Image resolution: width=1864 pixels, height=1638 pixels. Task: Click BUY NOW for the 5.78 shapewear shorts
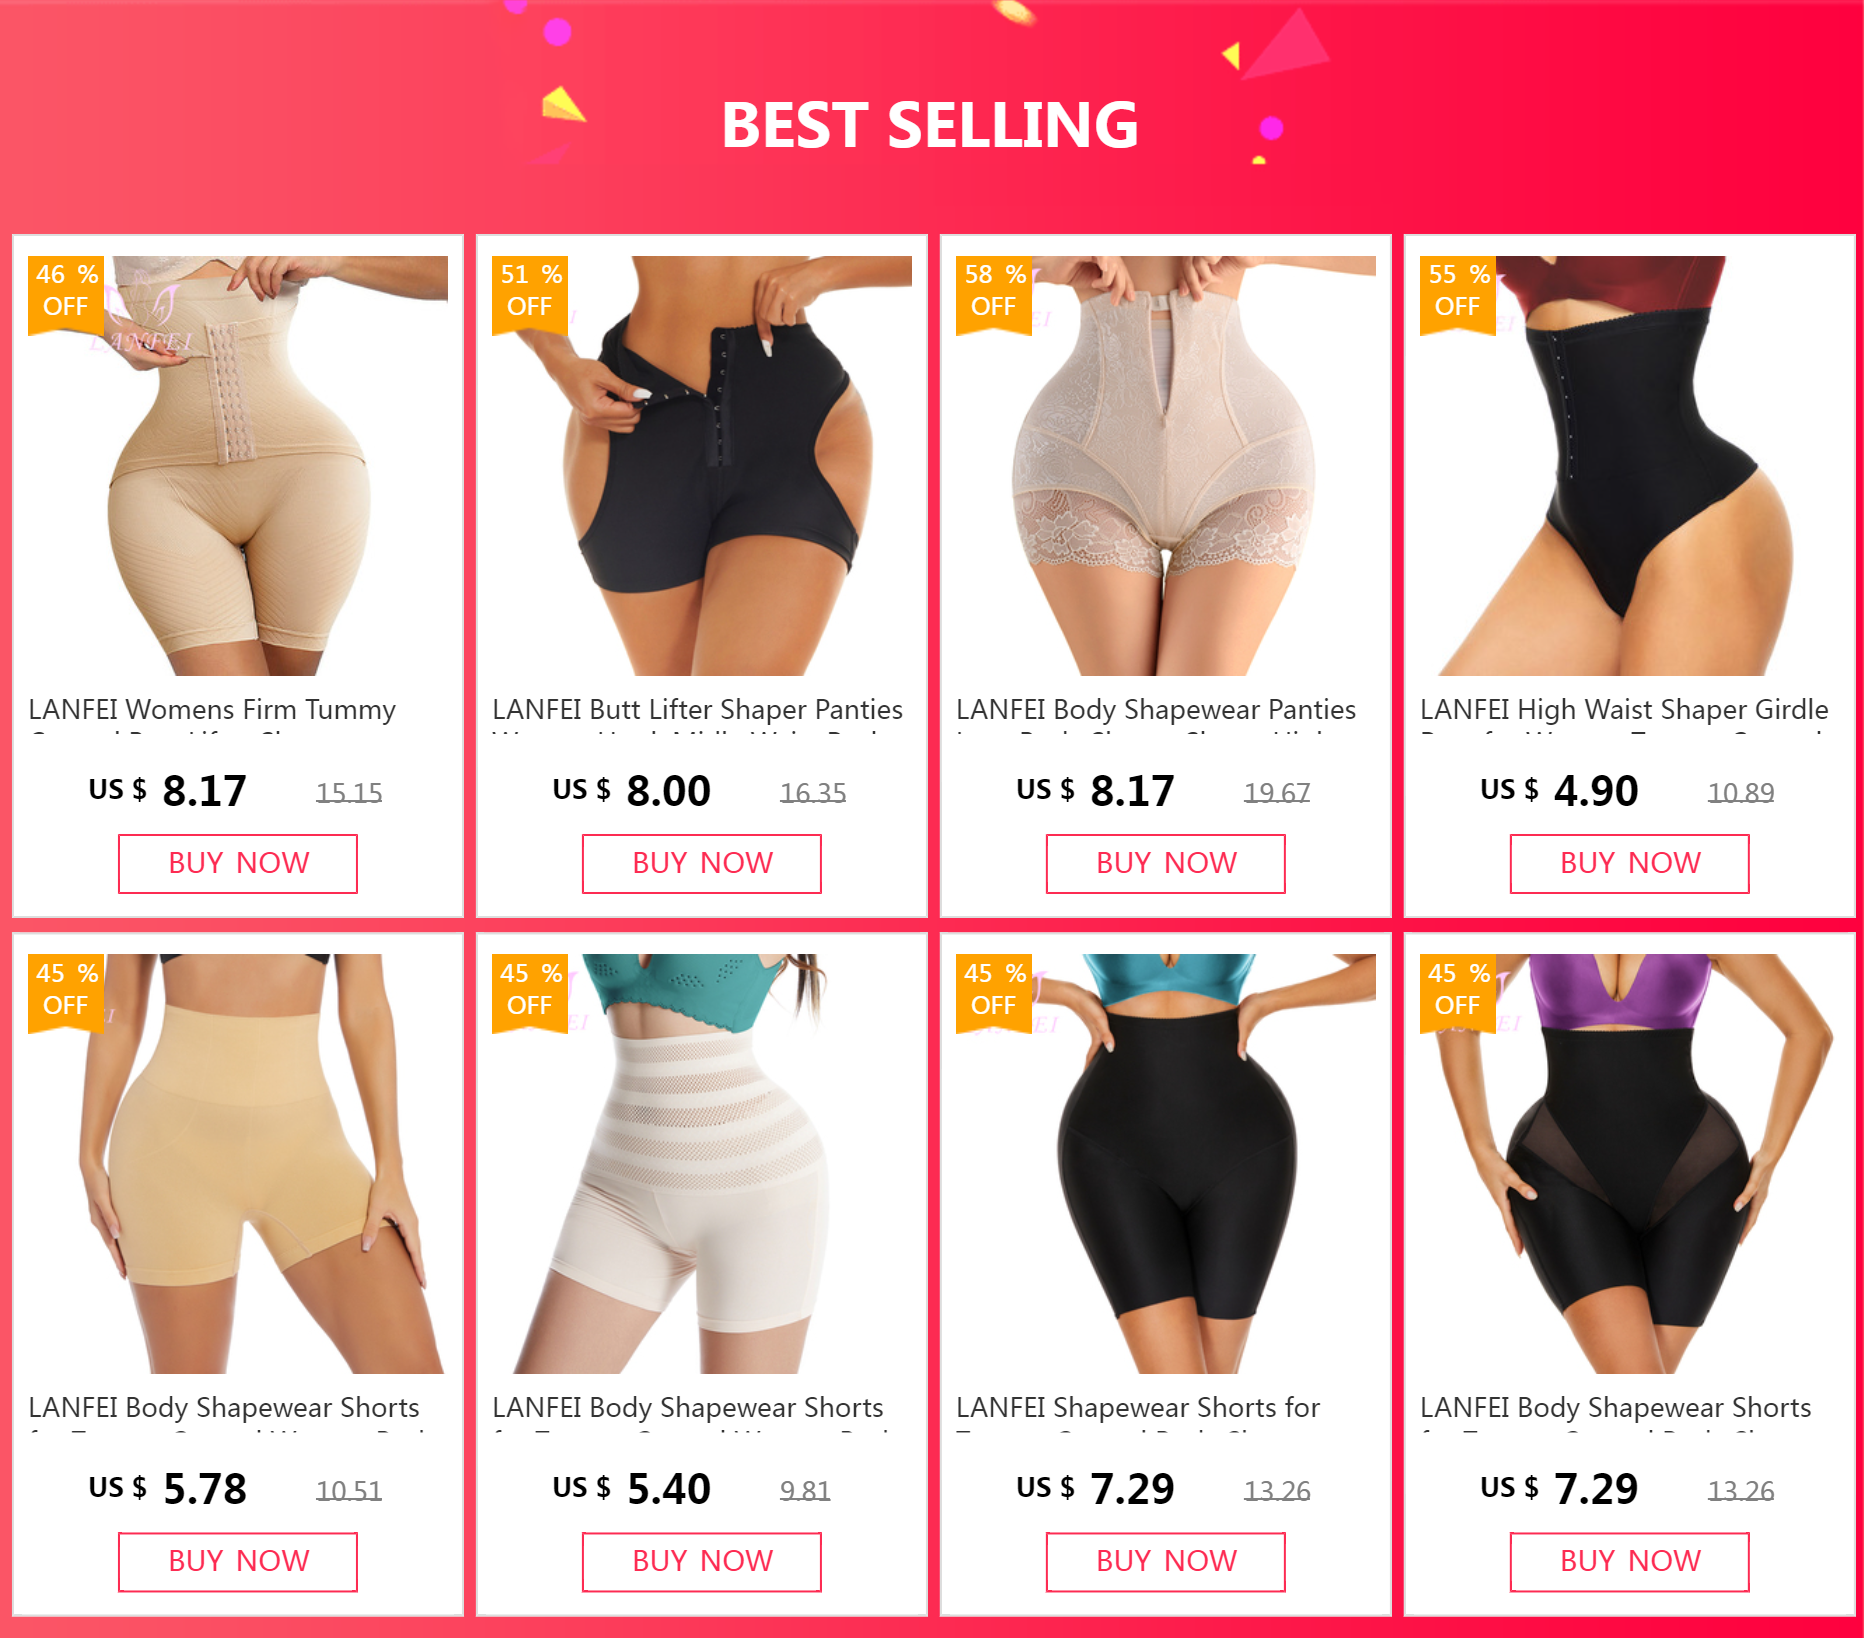click(238, 1562)
